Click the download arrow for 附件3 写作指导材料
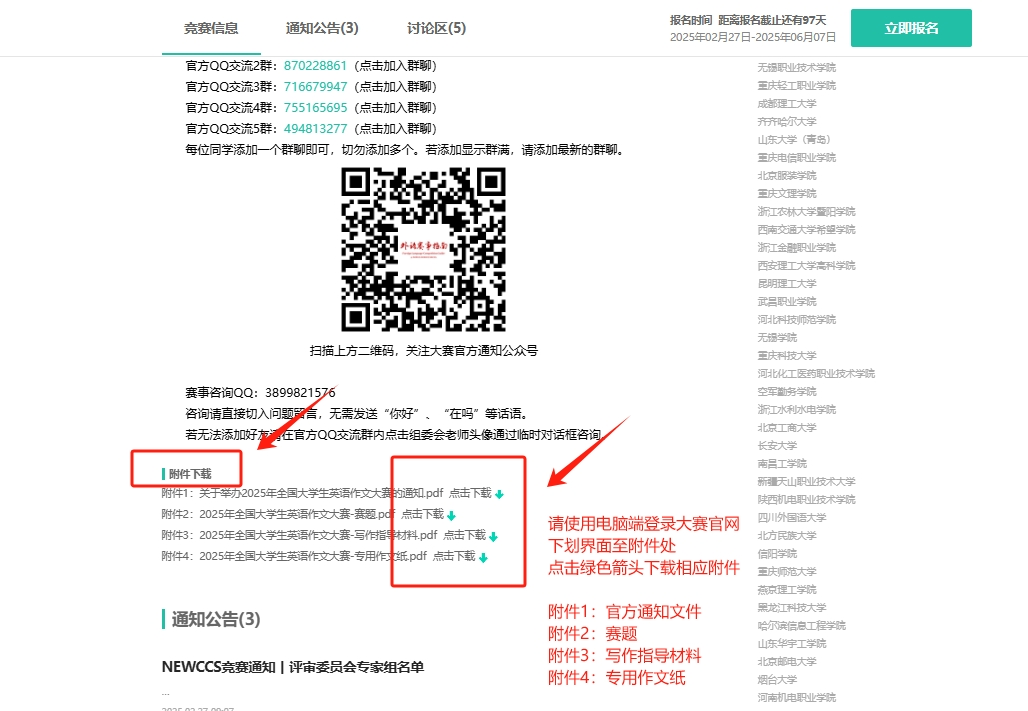1028x711 pixels. point(493,535)
